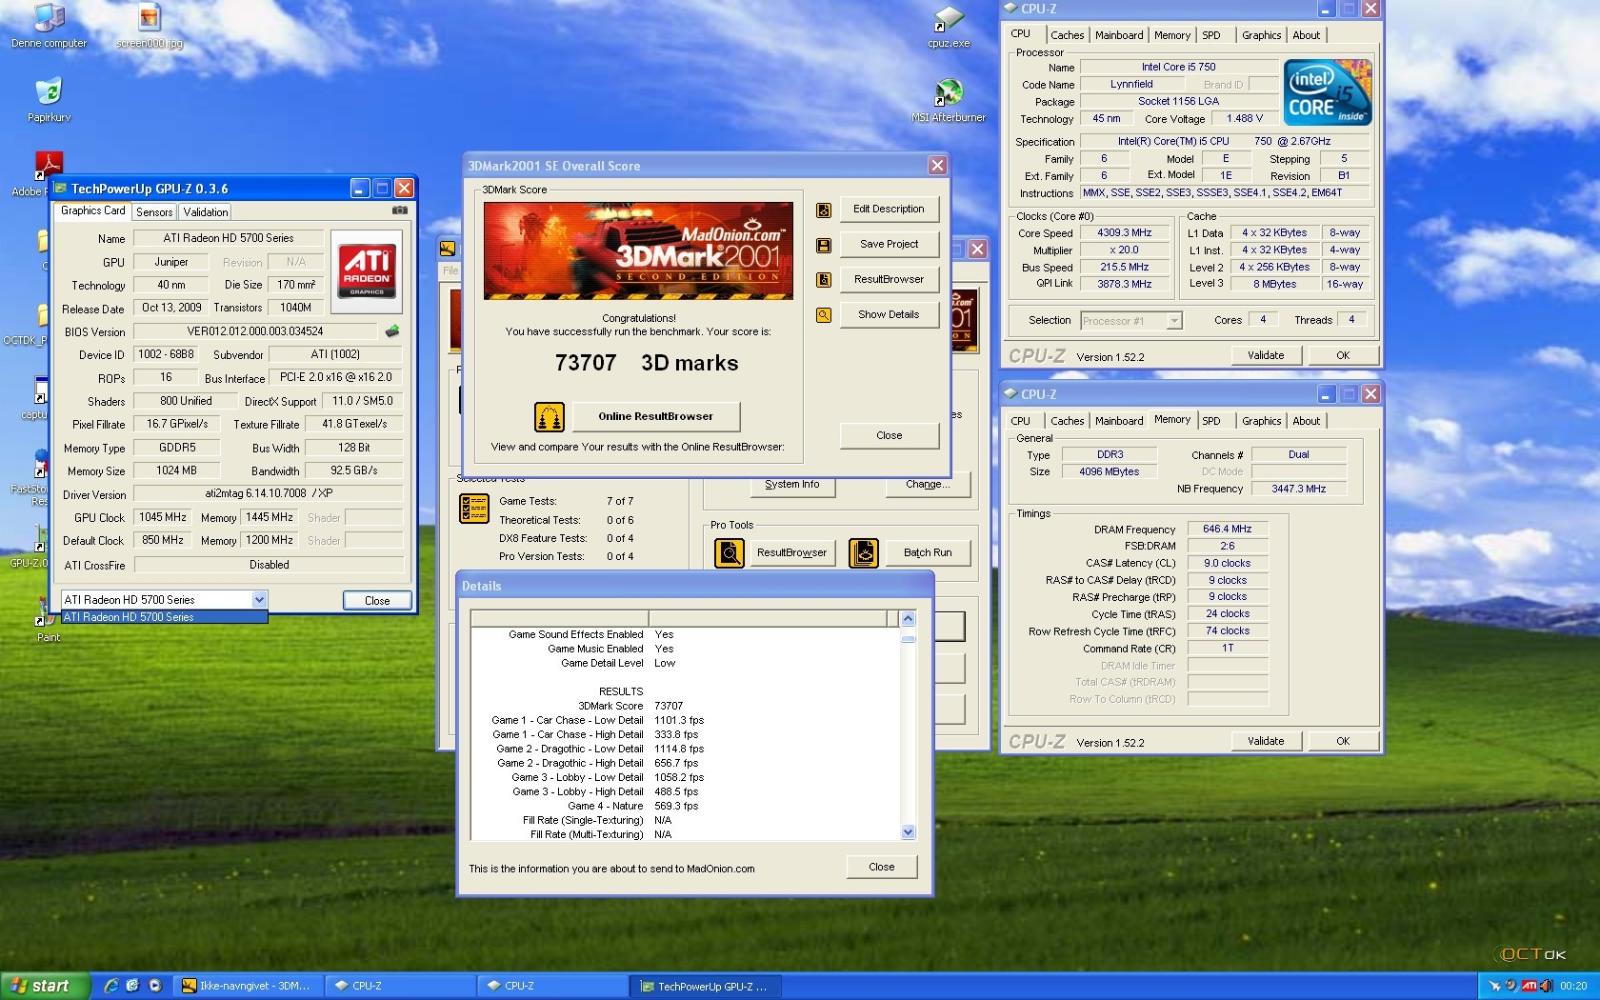This screenshot has height=1000, width=1600.
Task: Click the ATI tray icon in system tray
Action: pyautogui.click(x=1529, y=986)
